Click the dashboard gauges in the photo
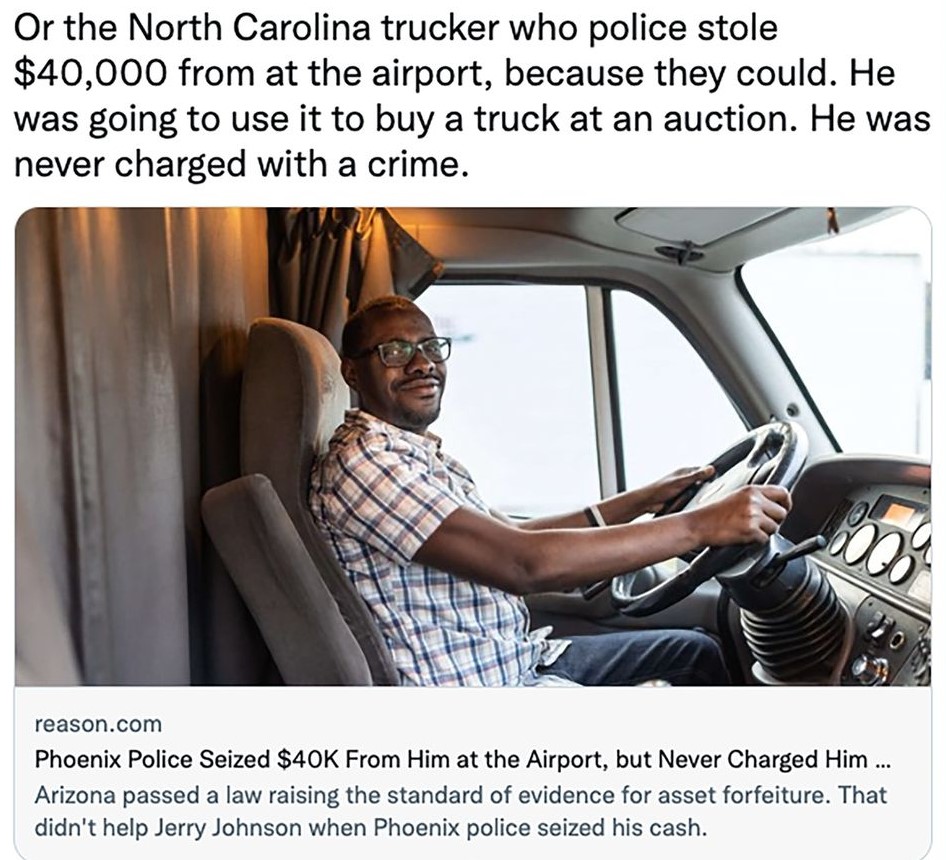Screen dimensions: 946x860 [x=880, y=545]
